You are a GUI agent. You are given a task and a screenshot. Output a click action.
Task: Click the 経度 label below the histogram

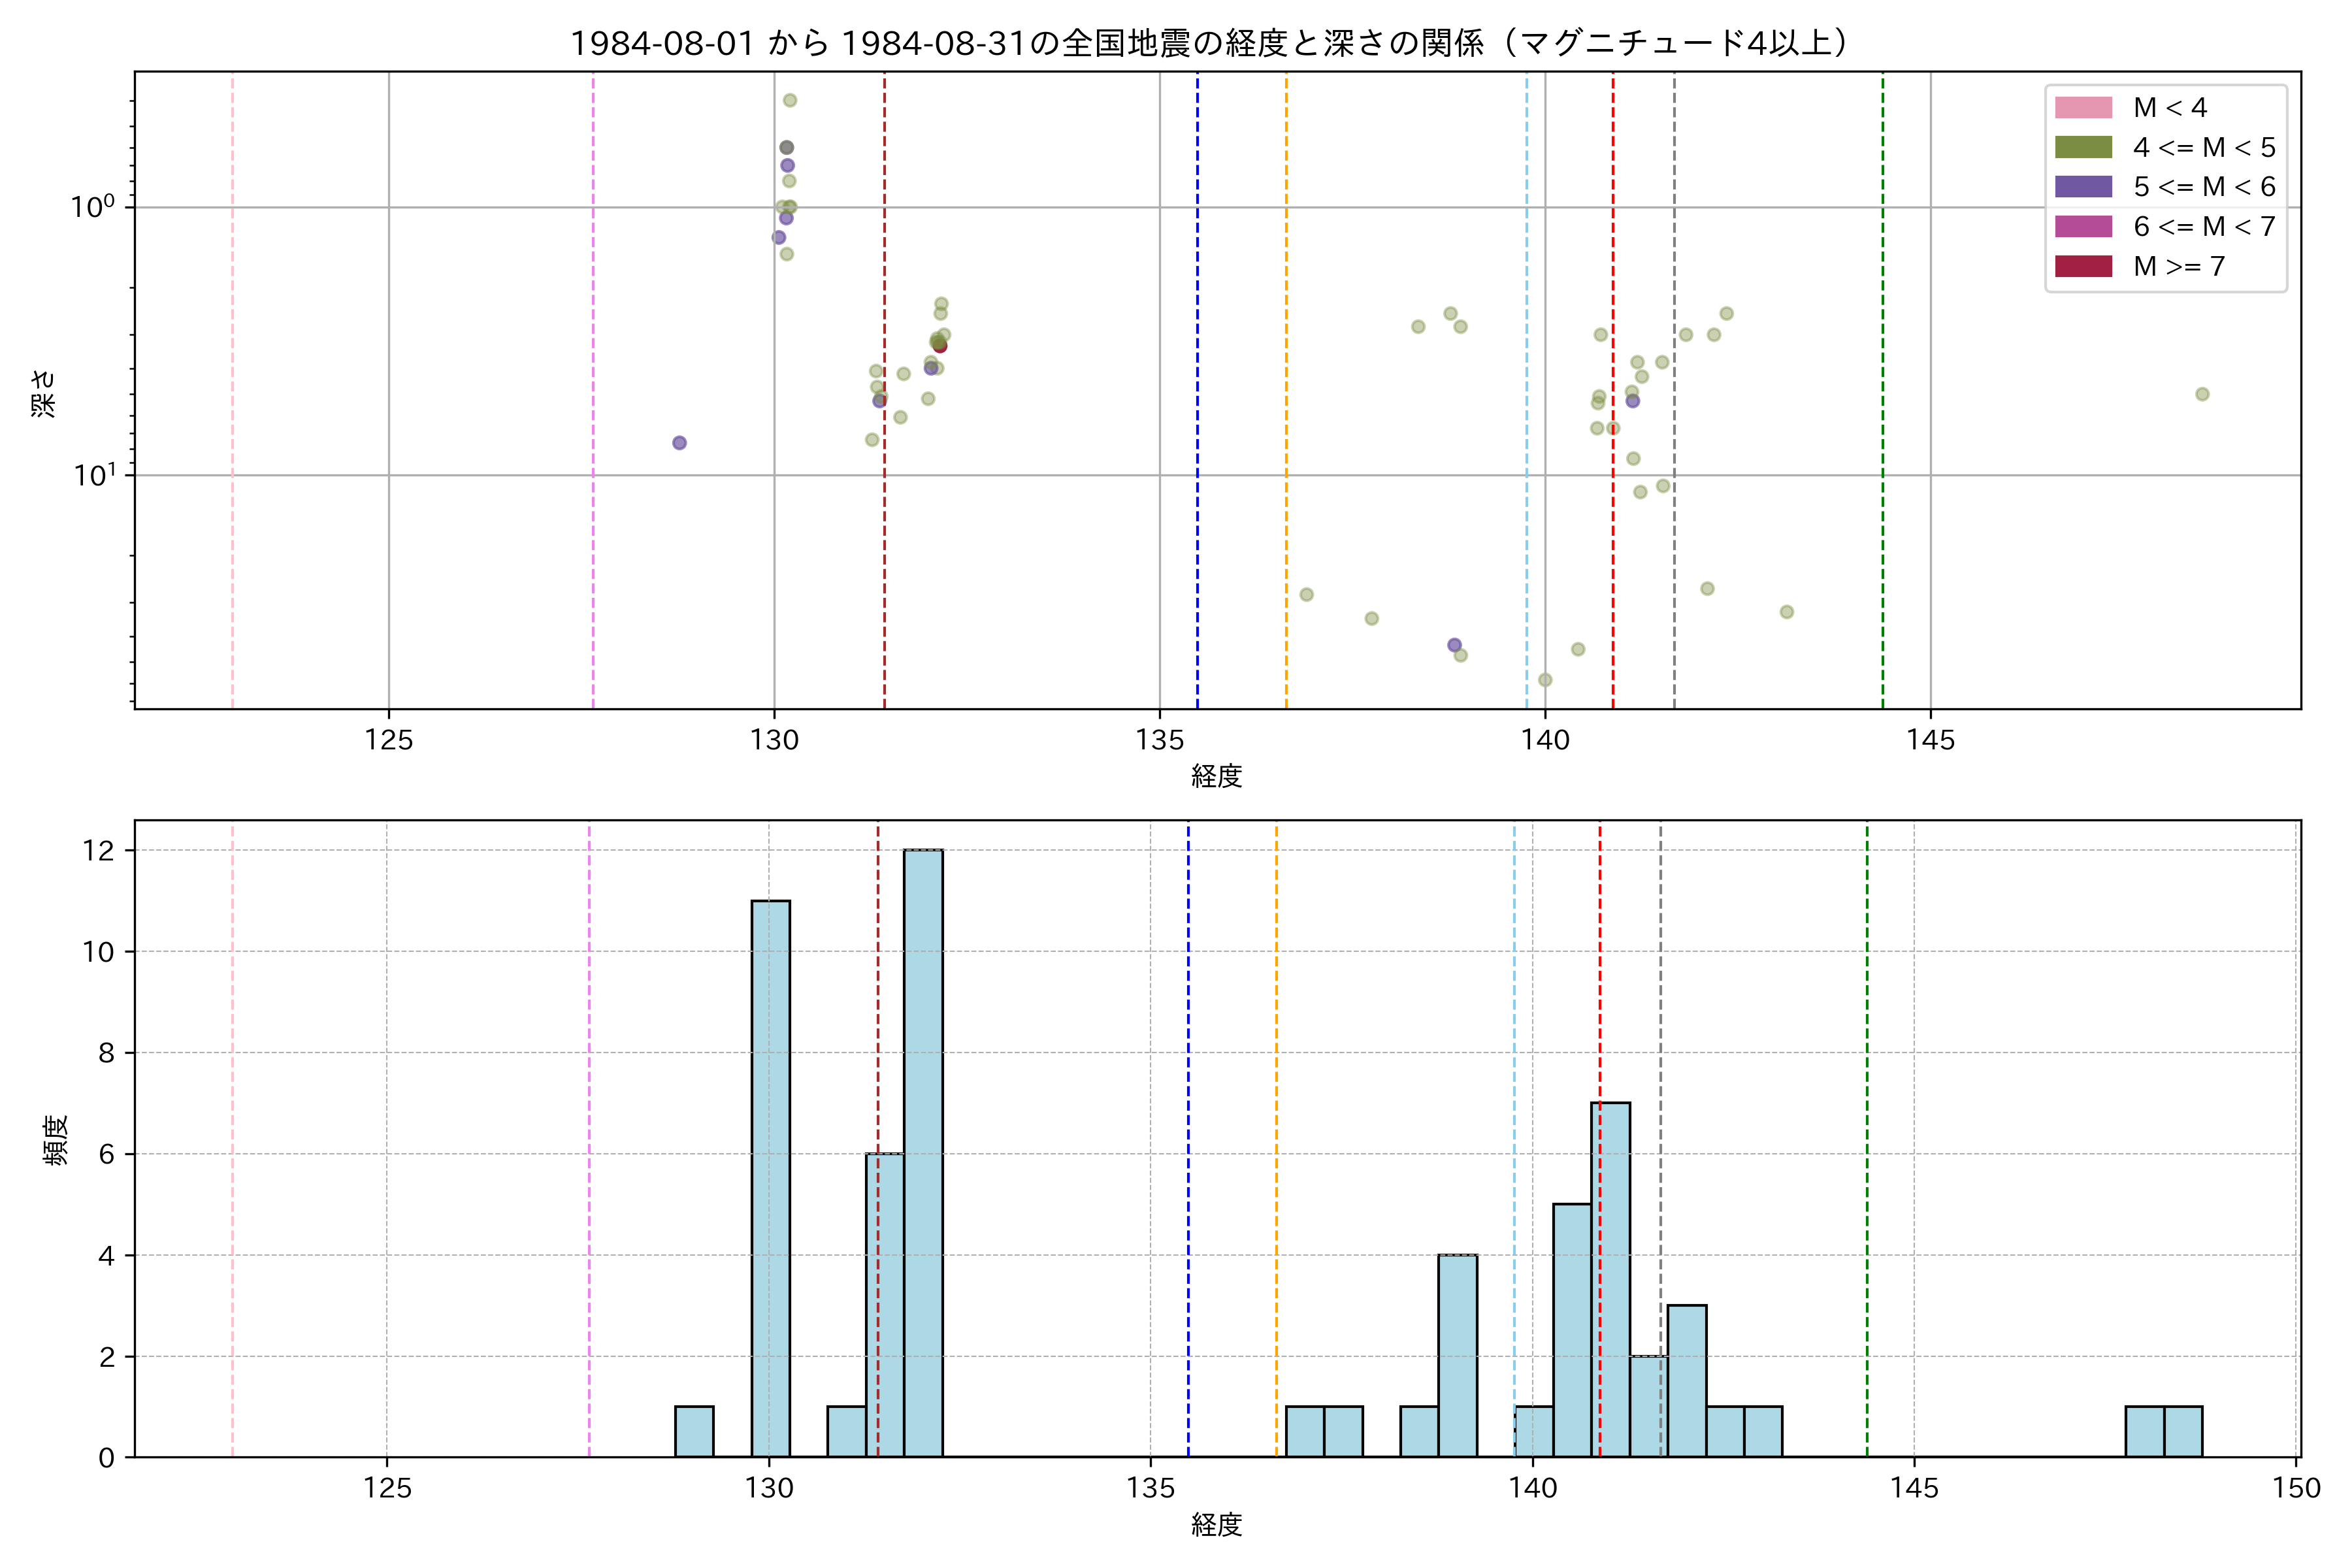pyautogui.click(x=1216, y=1525)
